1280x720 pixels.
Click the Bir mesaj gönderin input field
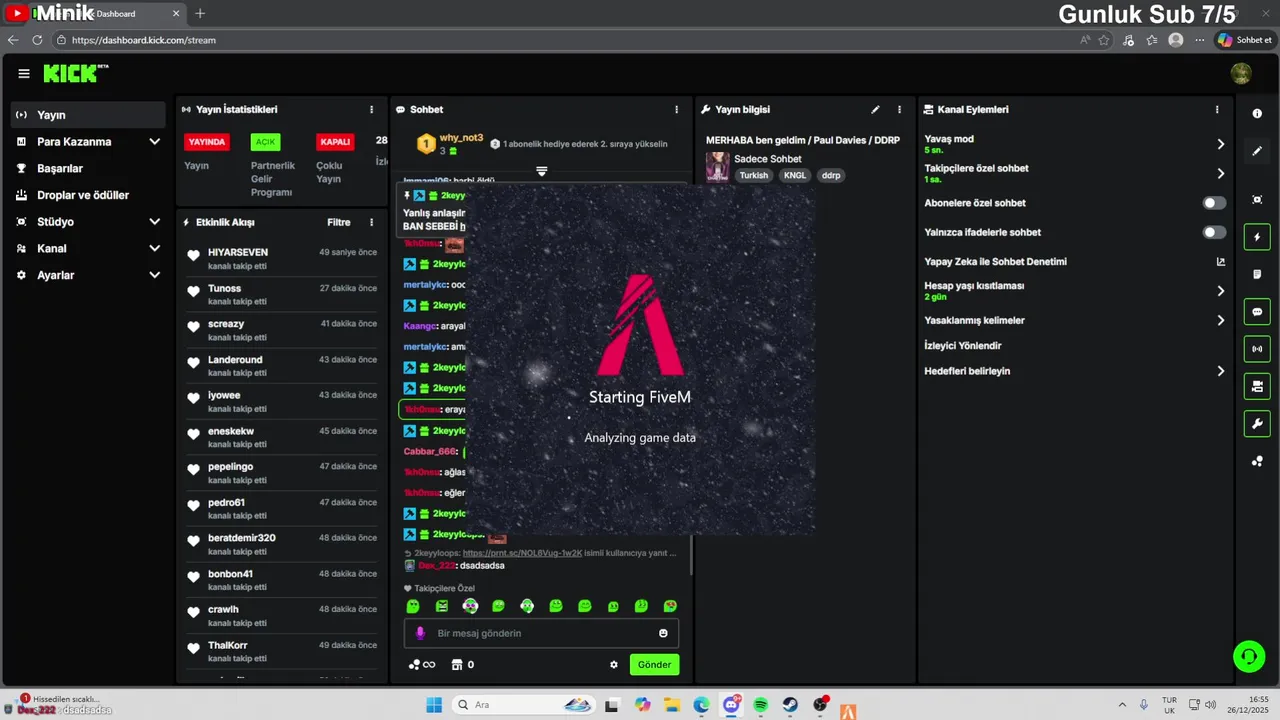541,633
